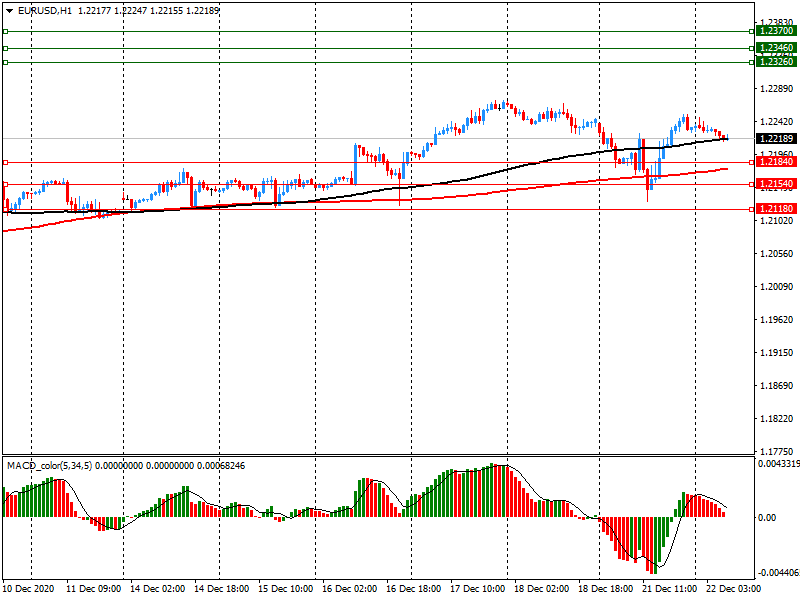Click the 16 Dec 18:00 time axis label
This screenshot has height=600, width=800.
tap(413, 589)
